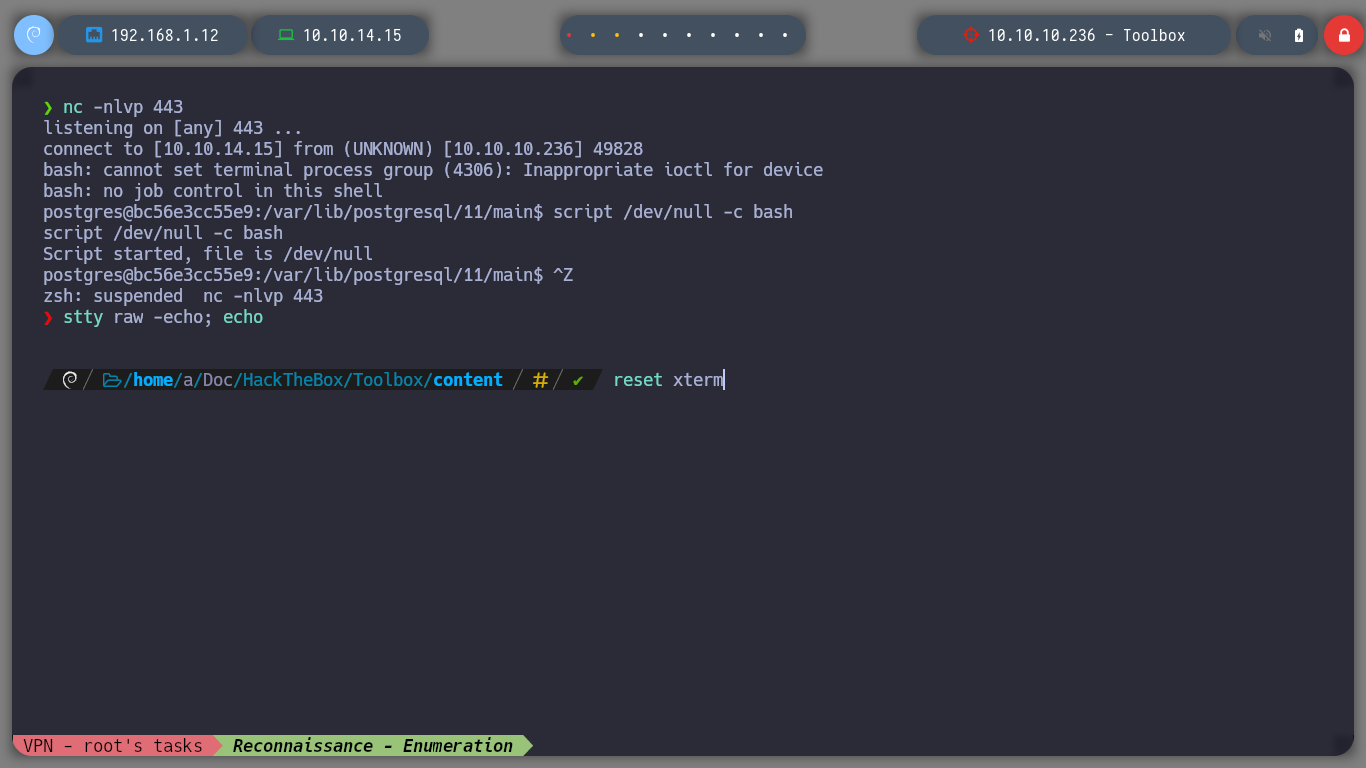Image resolution: width=1366 pixels, height=768 pixels.
Task: Click the green checkmark status in prompt
Action: tap(578, 380)
